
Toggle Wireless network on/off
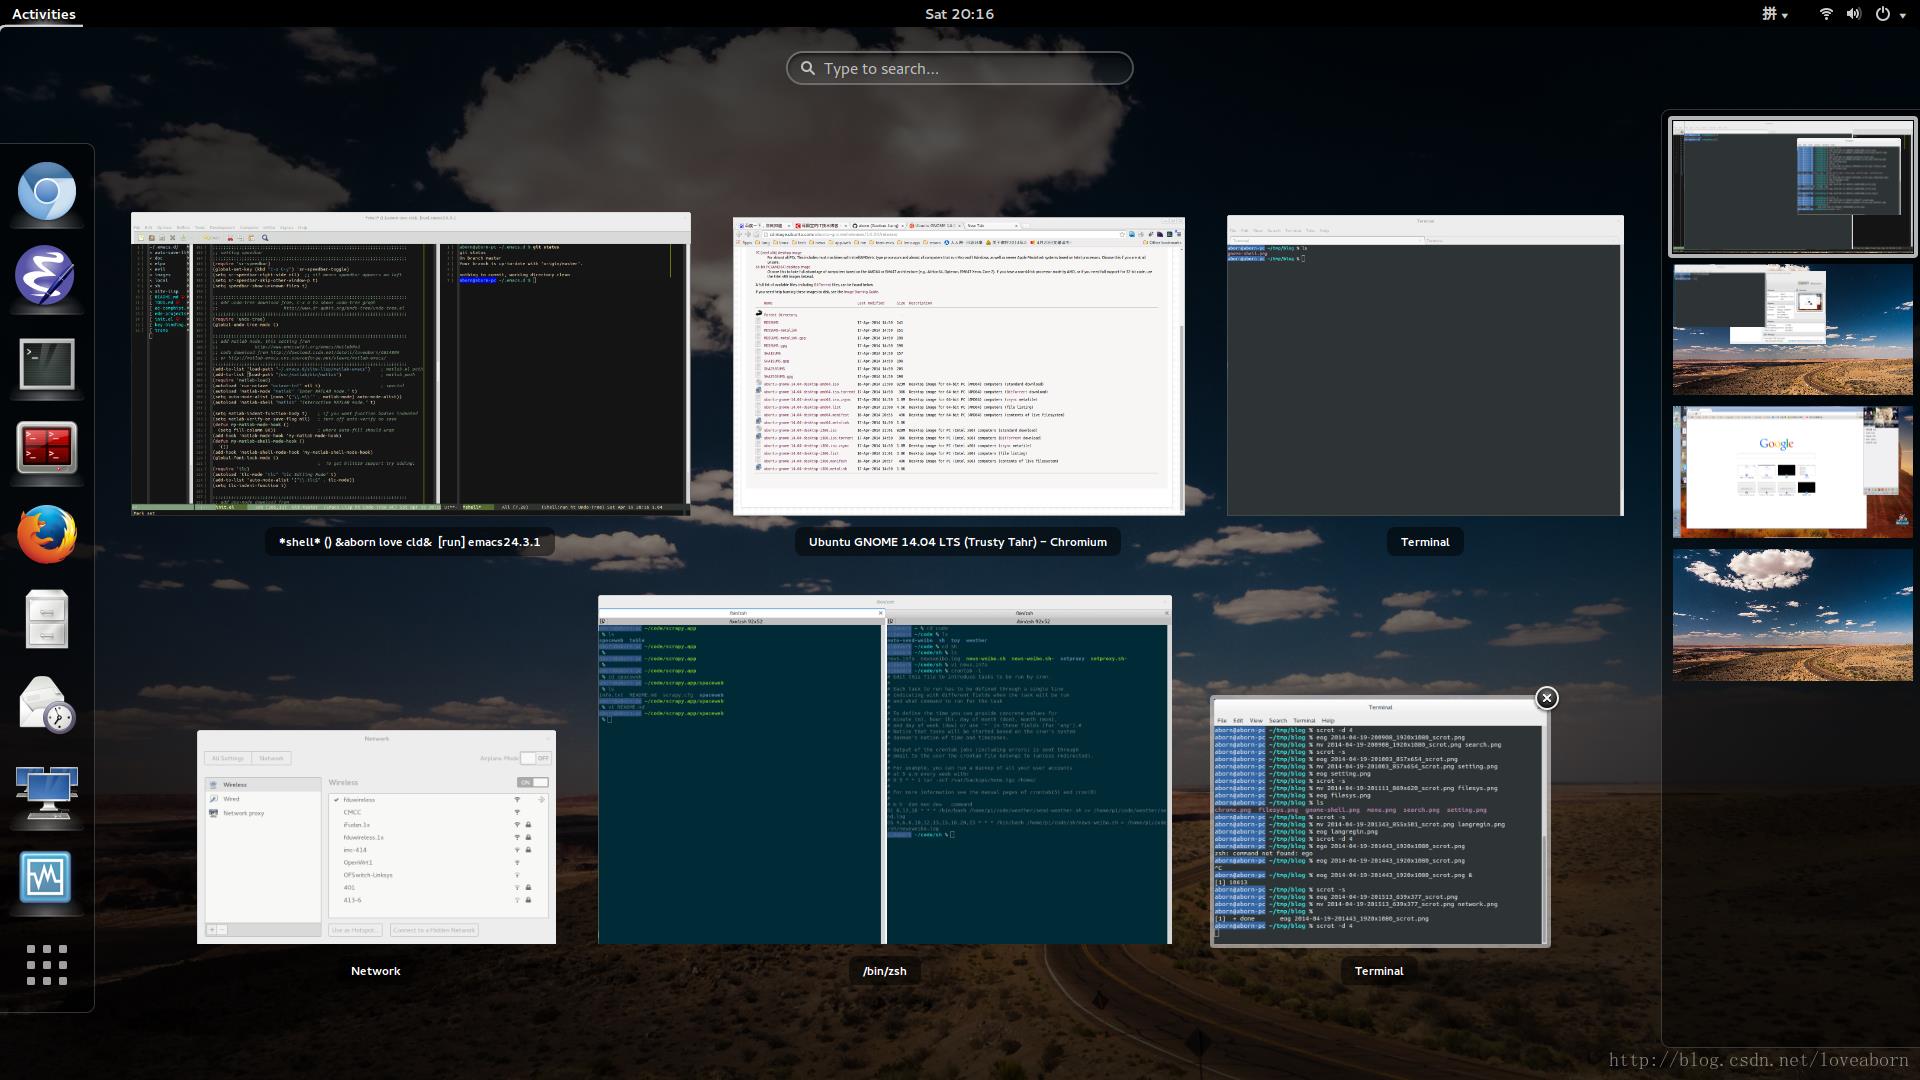tap(531, 782)
